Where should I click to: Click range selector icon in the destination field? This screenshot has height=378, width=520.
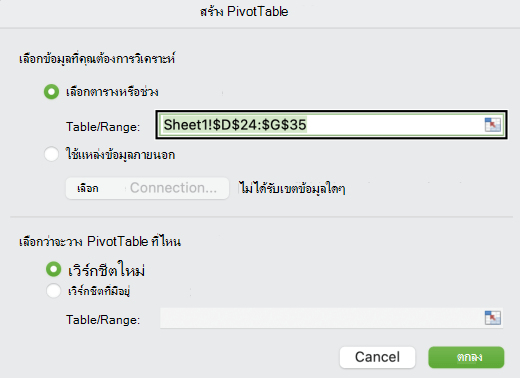click(x=493, y=318)
